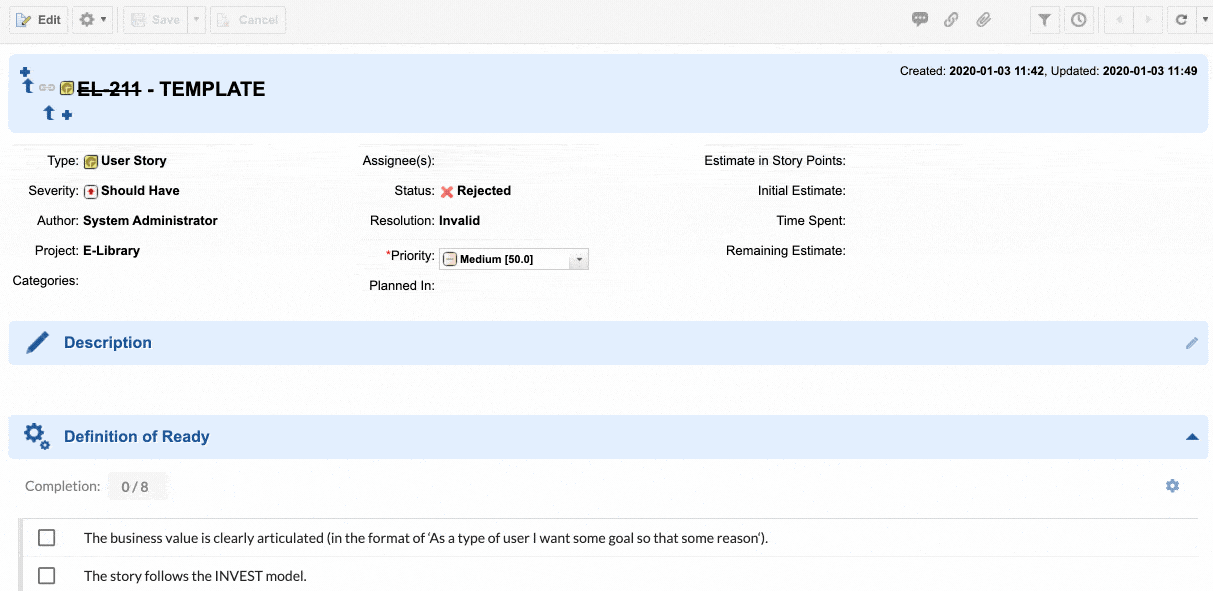1213x591 pixels.
Task: Check the INVEST model story item
Action: pos(46,576)
